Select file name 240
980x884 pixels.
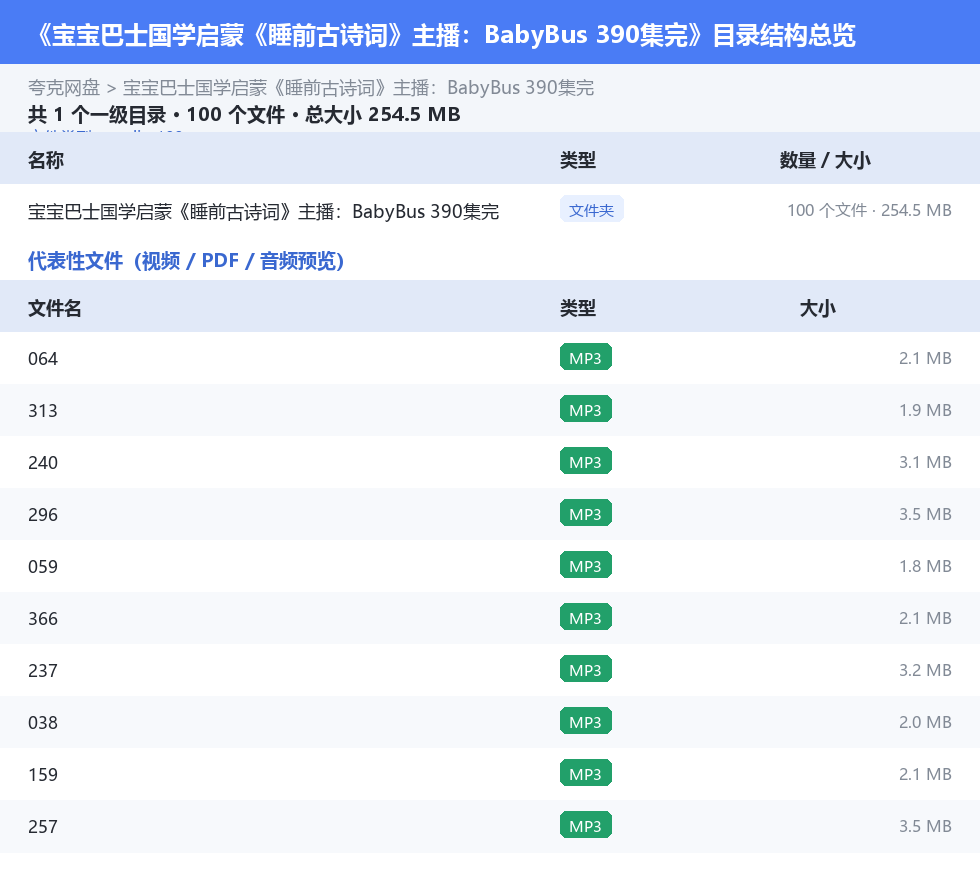(x=42, y=463)
